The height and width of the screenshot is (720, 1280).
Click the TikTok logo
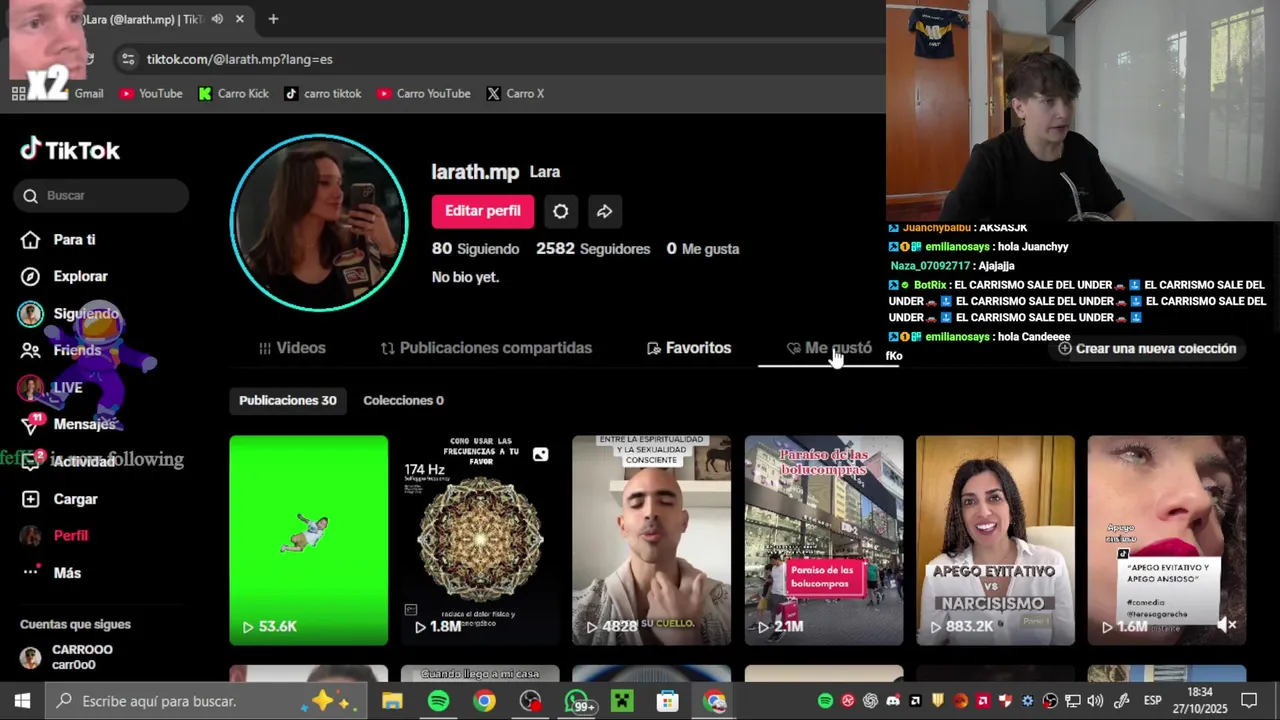pyautogui.click(x=70, y=150)
